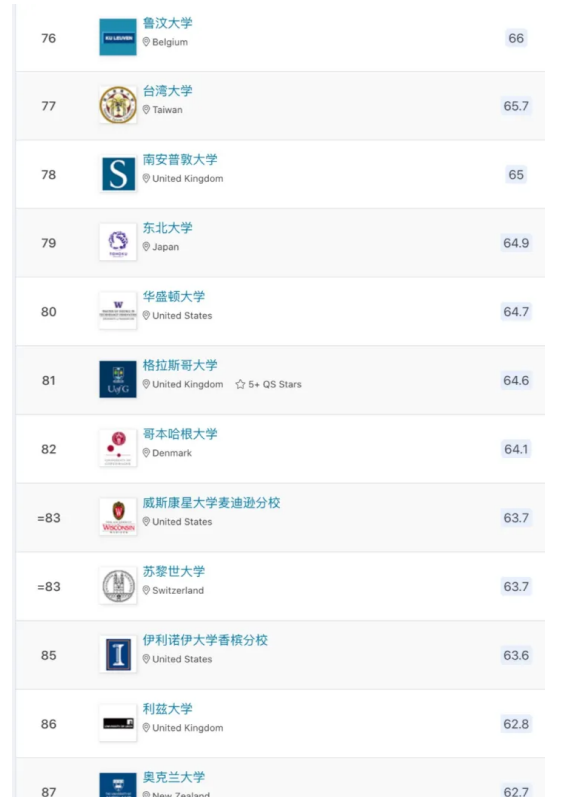
Task: Click the Denmark location marker icon
Action: [x=146, y=453]
